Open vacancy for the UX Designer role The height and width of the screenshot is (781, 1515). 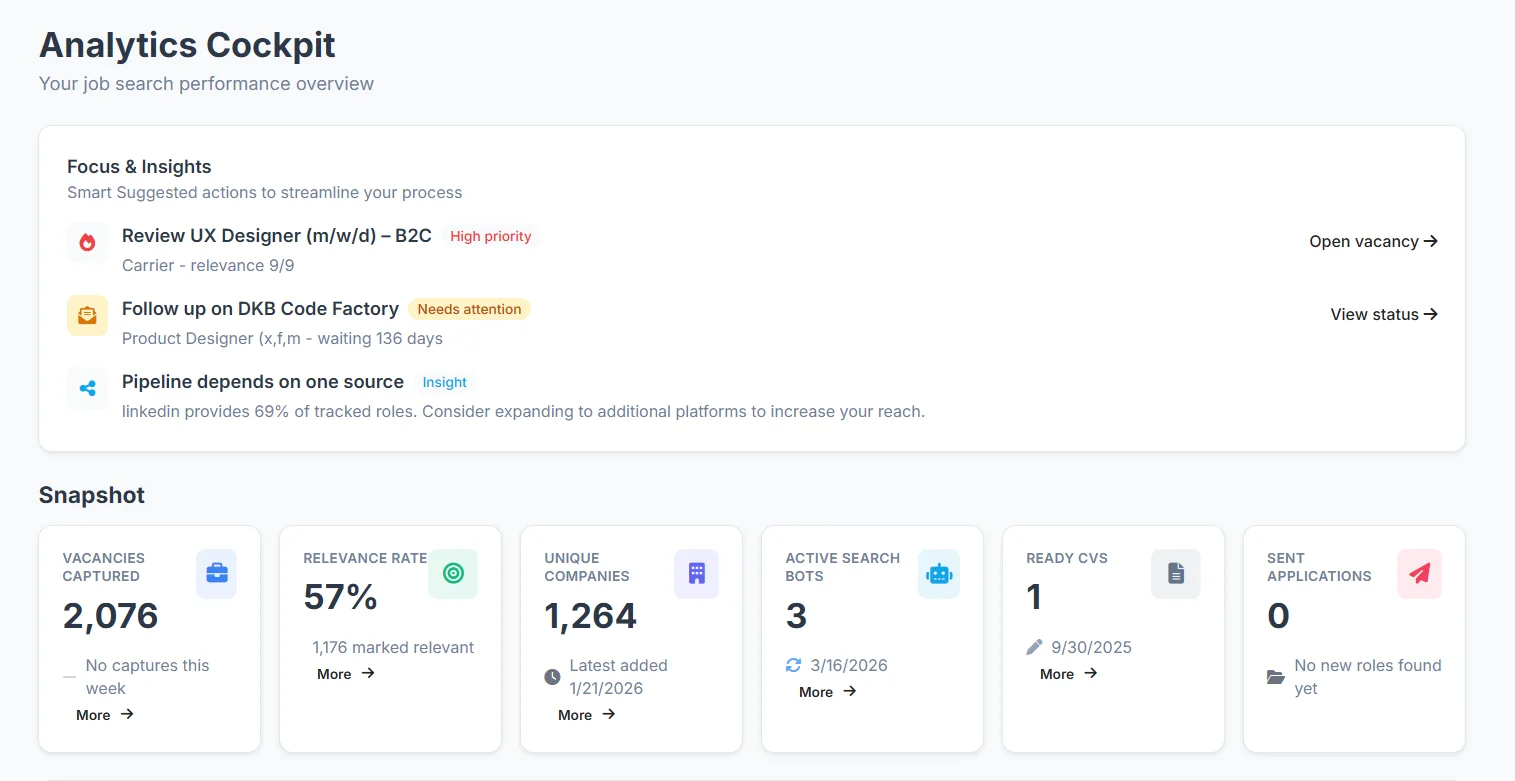coord(1373,241)
